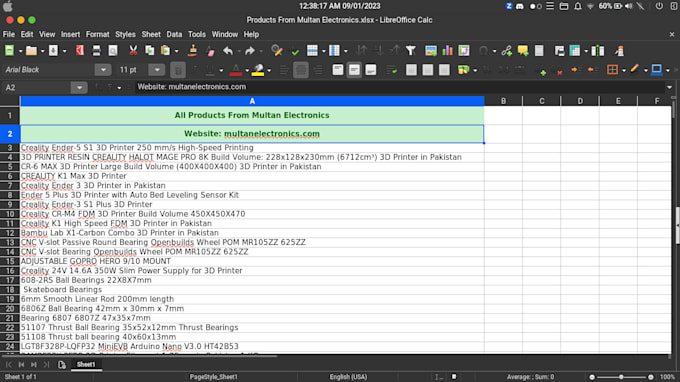Toggle align top vertical

click(x=338, y=70)
